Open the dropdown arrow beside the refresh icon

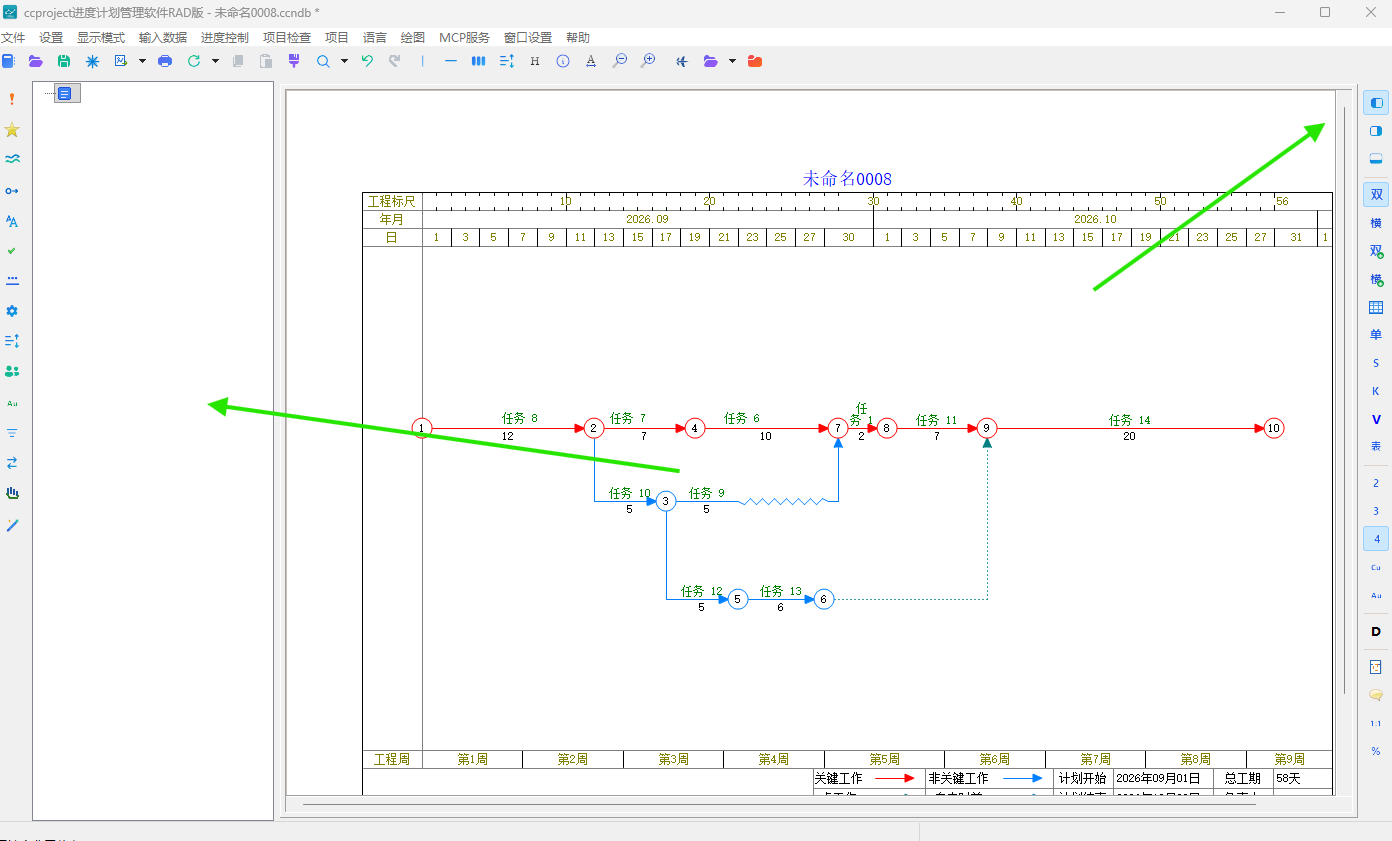pos(215,61)
